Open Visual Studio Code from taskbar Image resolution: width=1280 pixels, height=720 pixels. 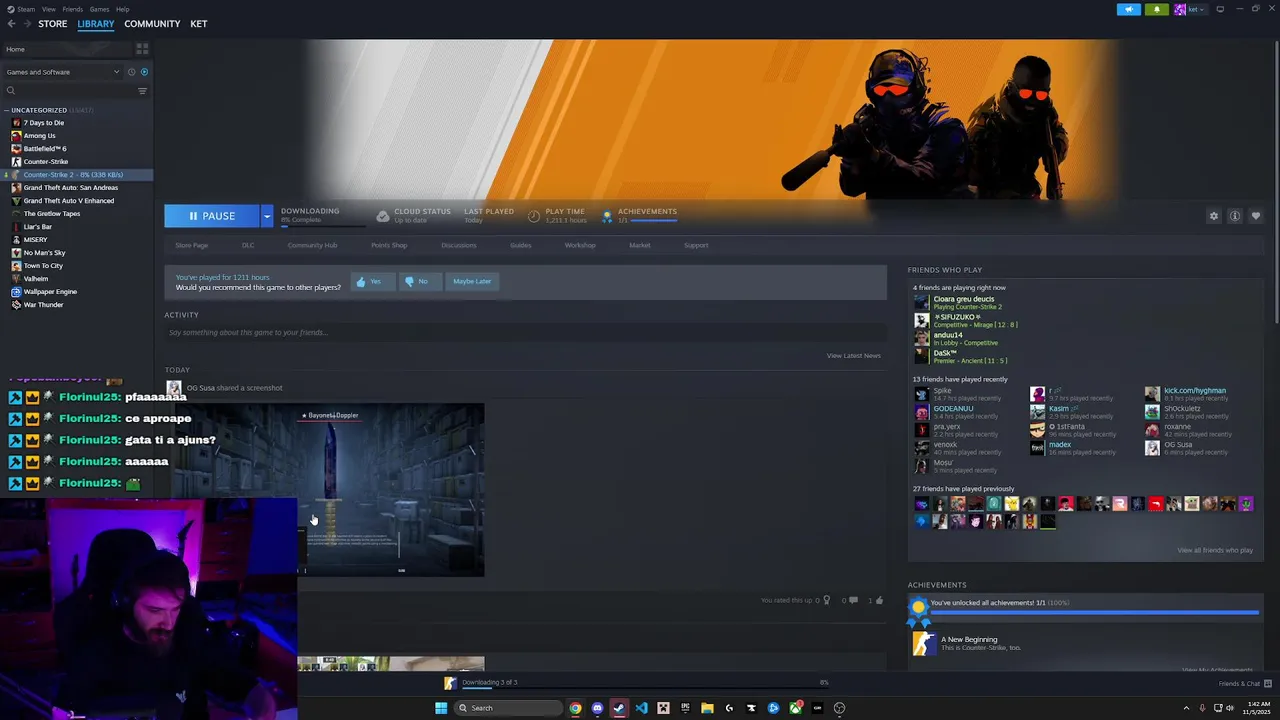click(x=641, y=708)
